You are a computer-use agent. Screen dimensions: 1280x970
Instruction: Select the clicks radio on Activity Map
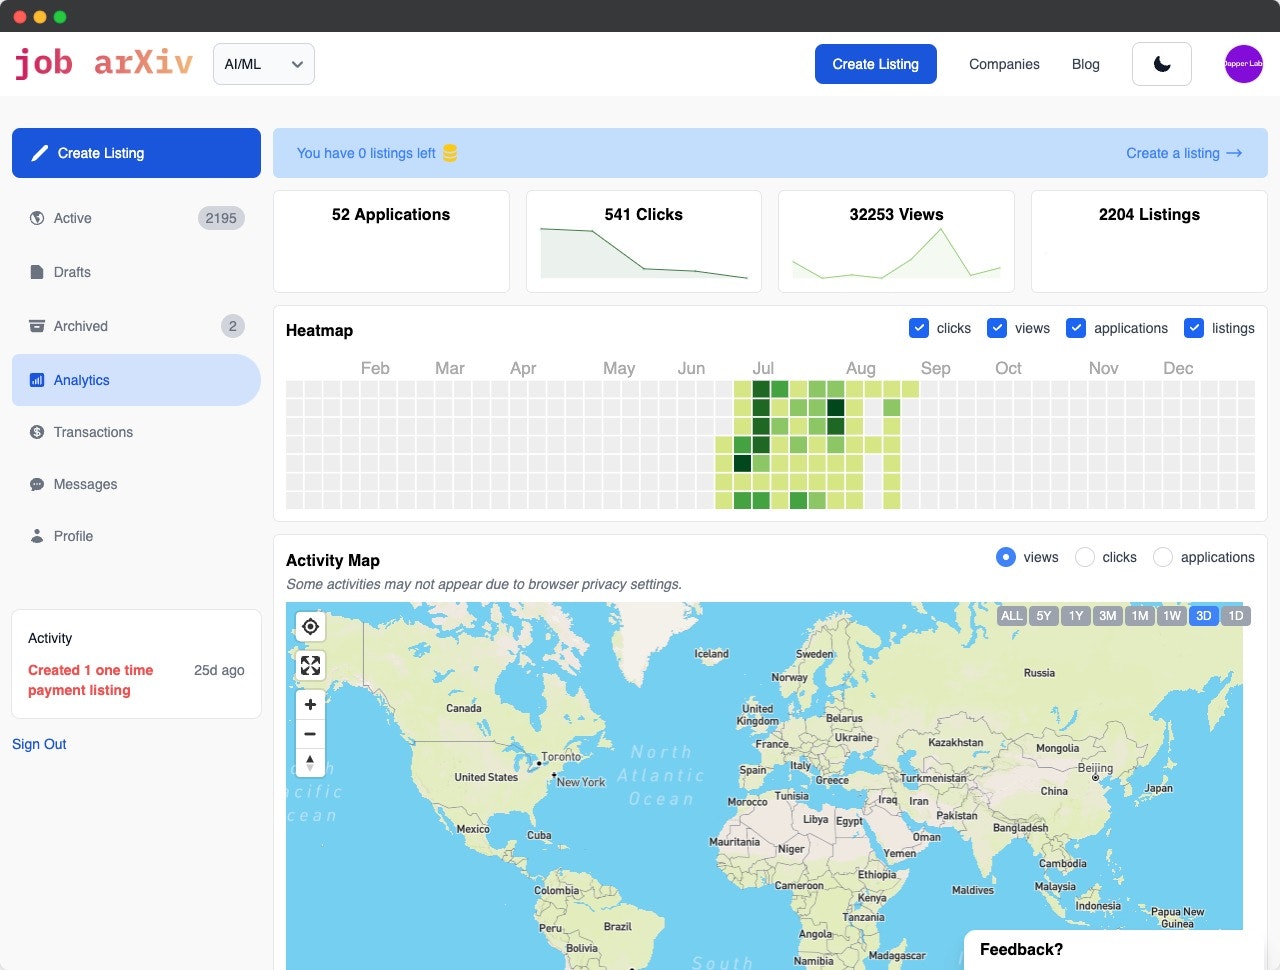point(1085,557)
